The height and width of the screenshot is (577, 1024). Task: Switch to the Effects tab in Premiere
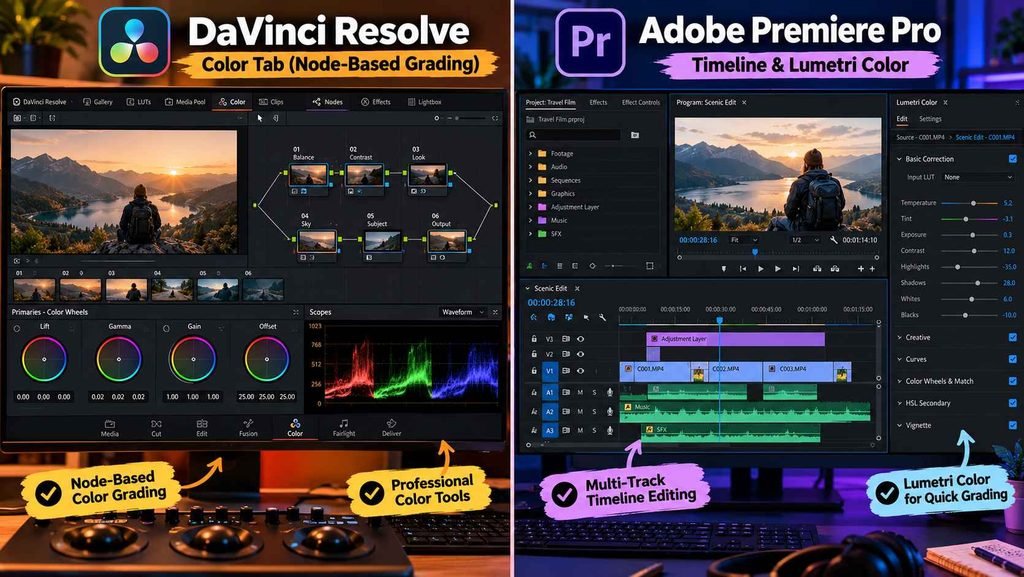[598, 102]
